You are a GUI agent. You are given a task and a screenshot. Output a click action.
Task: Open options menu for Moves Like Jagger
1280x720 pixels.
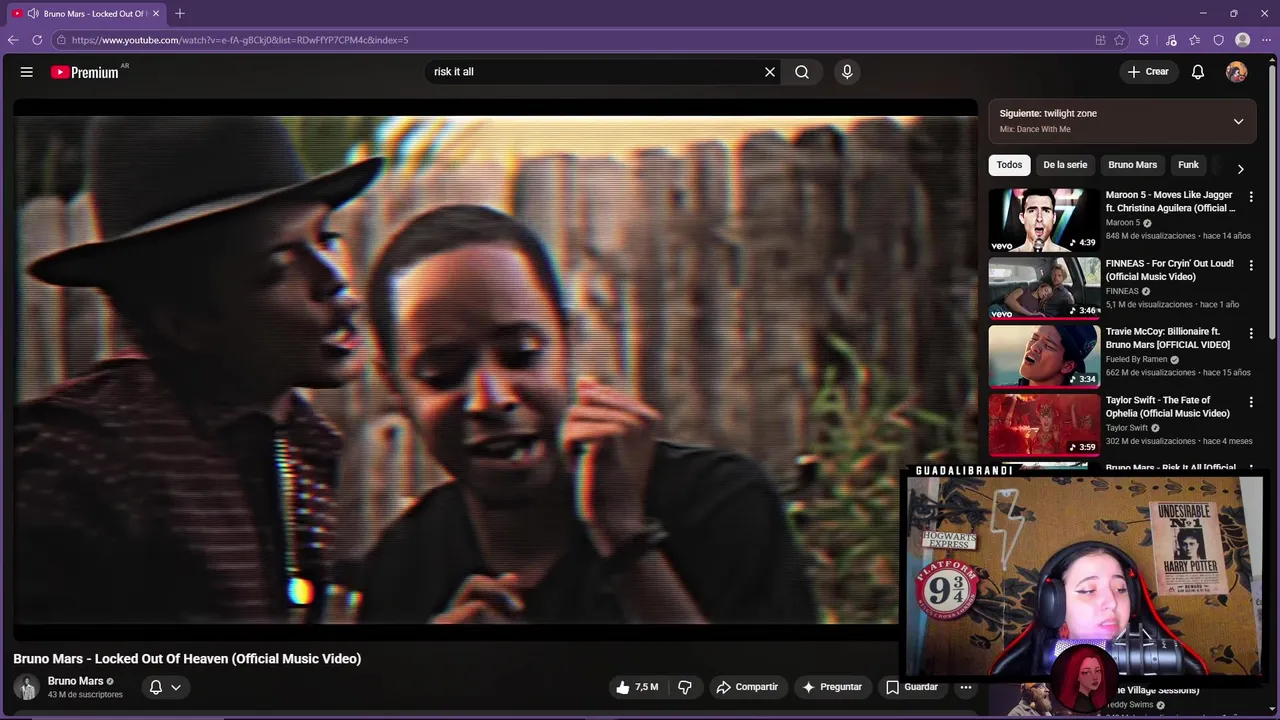click(x=1250, y=197)
